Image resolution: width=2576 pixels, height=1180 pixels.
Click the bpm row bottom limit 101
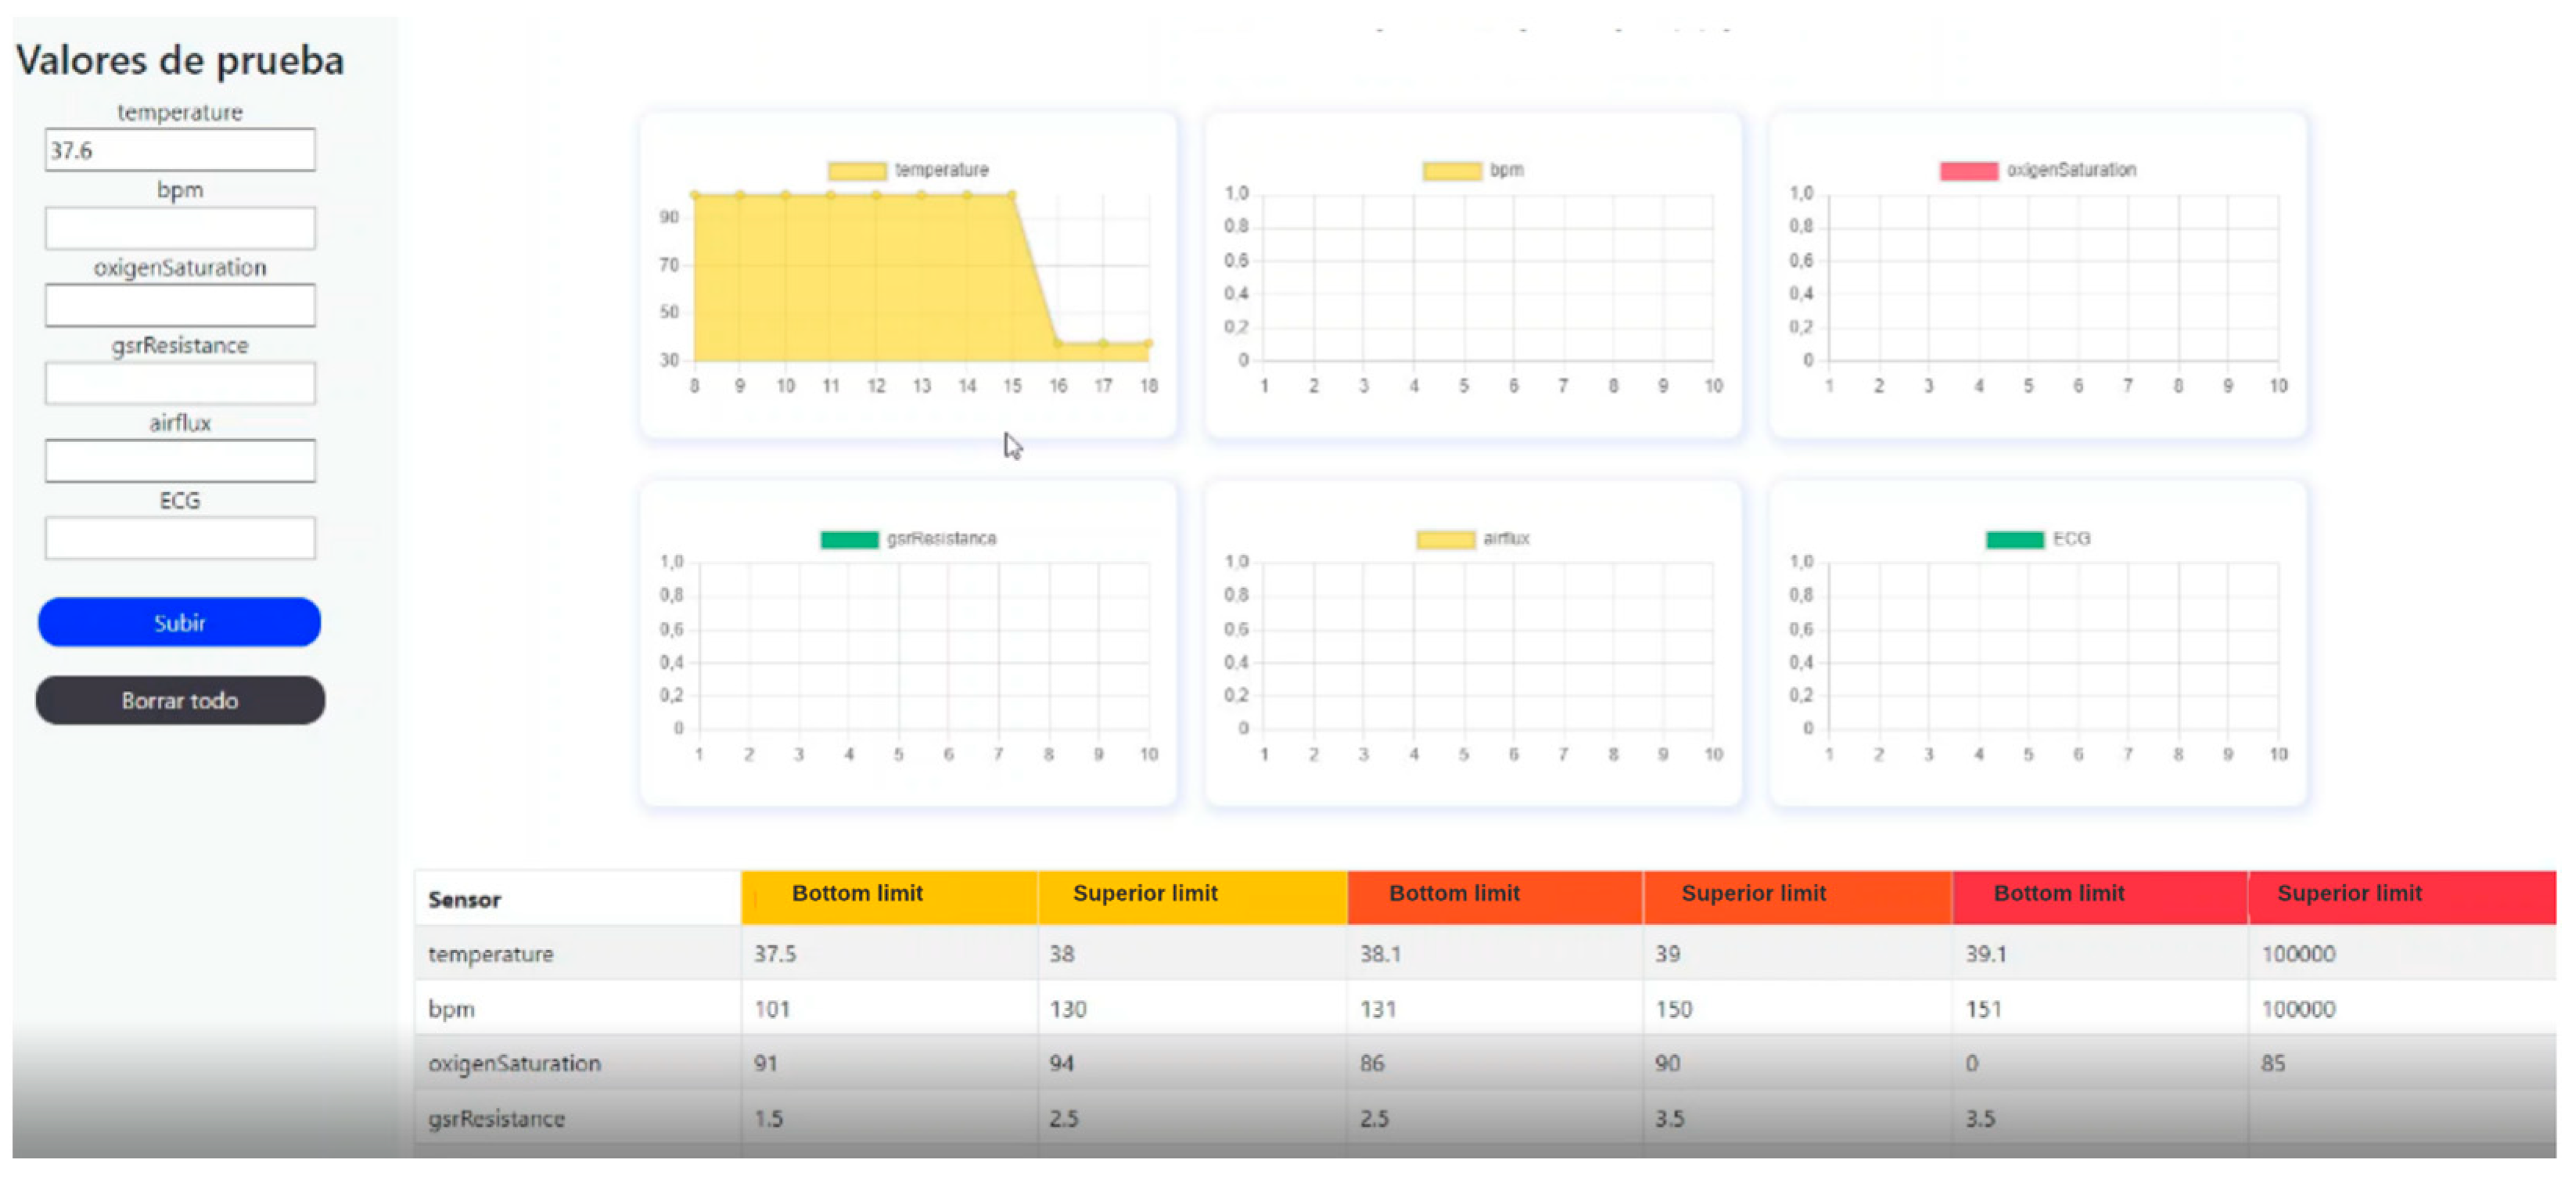(x=772, y=1009)
